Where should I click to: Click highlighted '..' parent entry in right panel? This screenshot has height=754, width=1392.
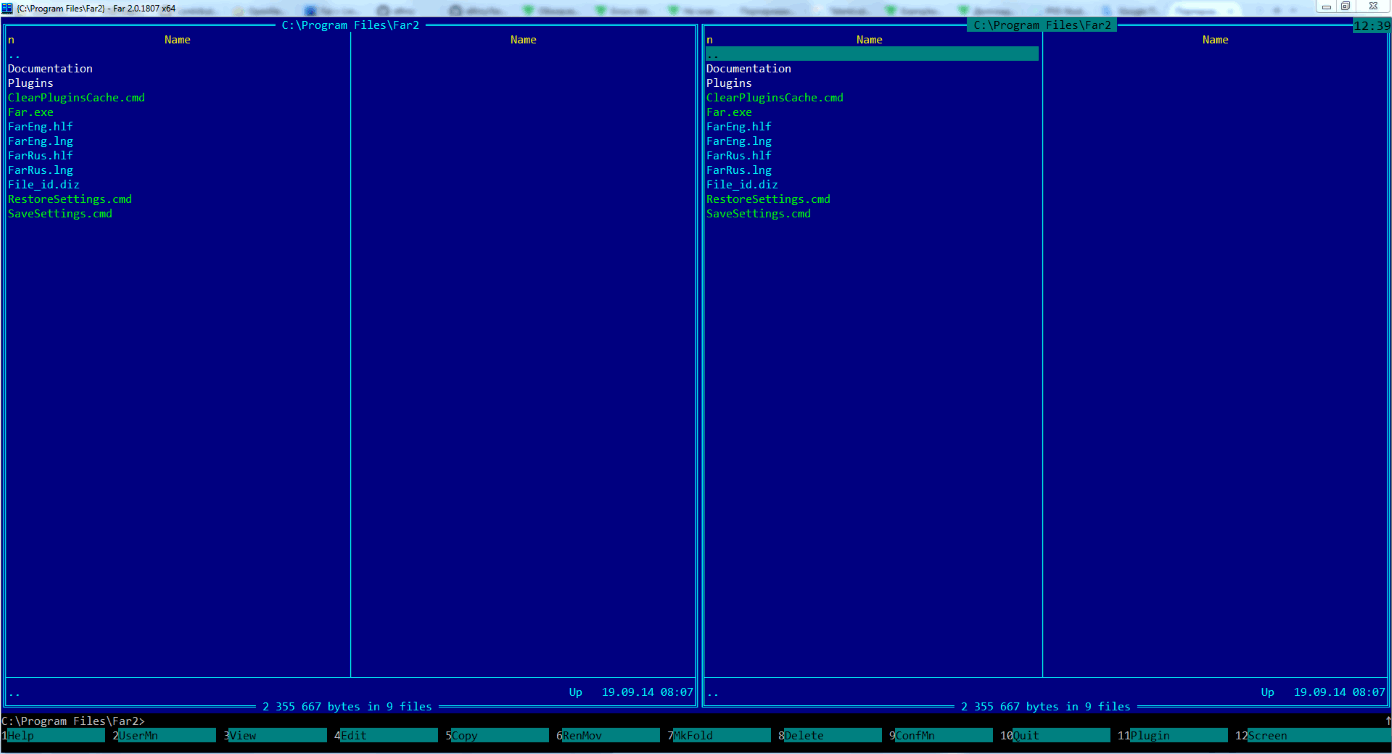(872, 54)
